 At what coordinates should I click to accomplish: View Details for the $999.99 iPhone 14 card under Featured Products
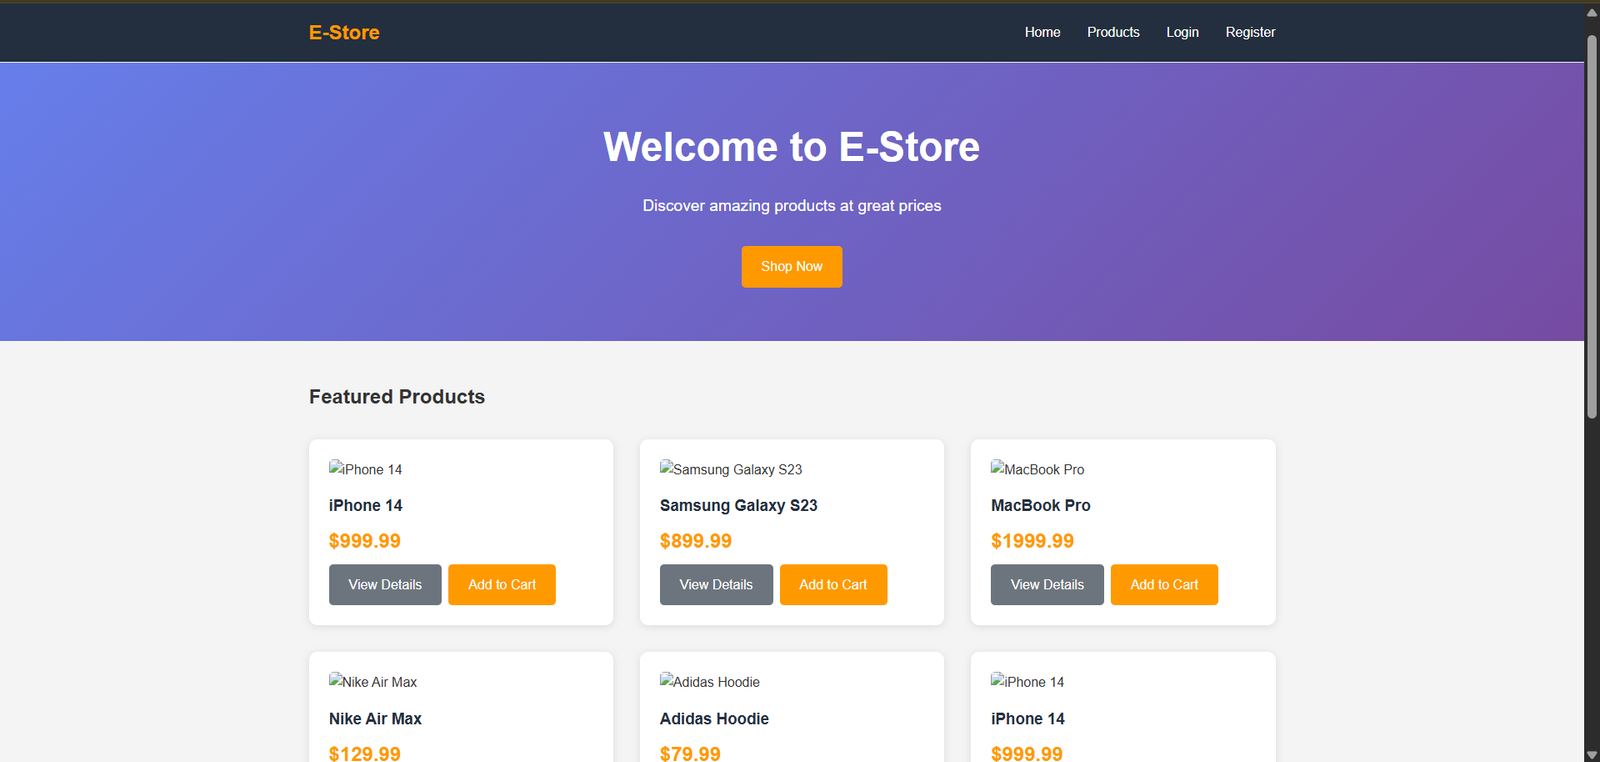[x=385, y=584]
